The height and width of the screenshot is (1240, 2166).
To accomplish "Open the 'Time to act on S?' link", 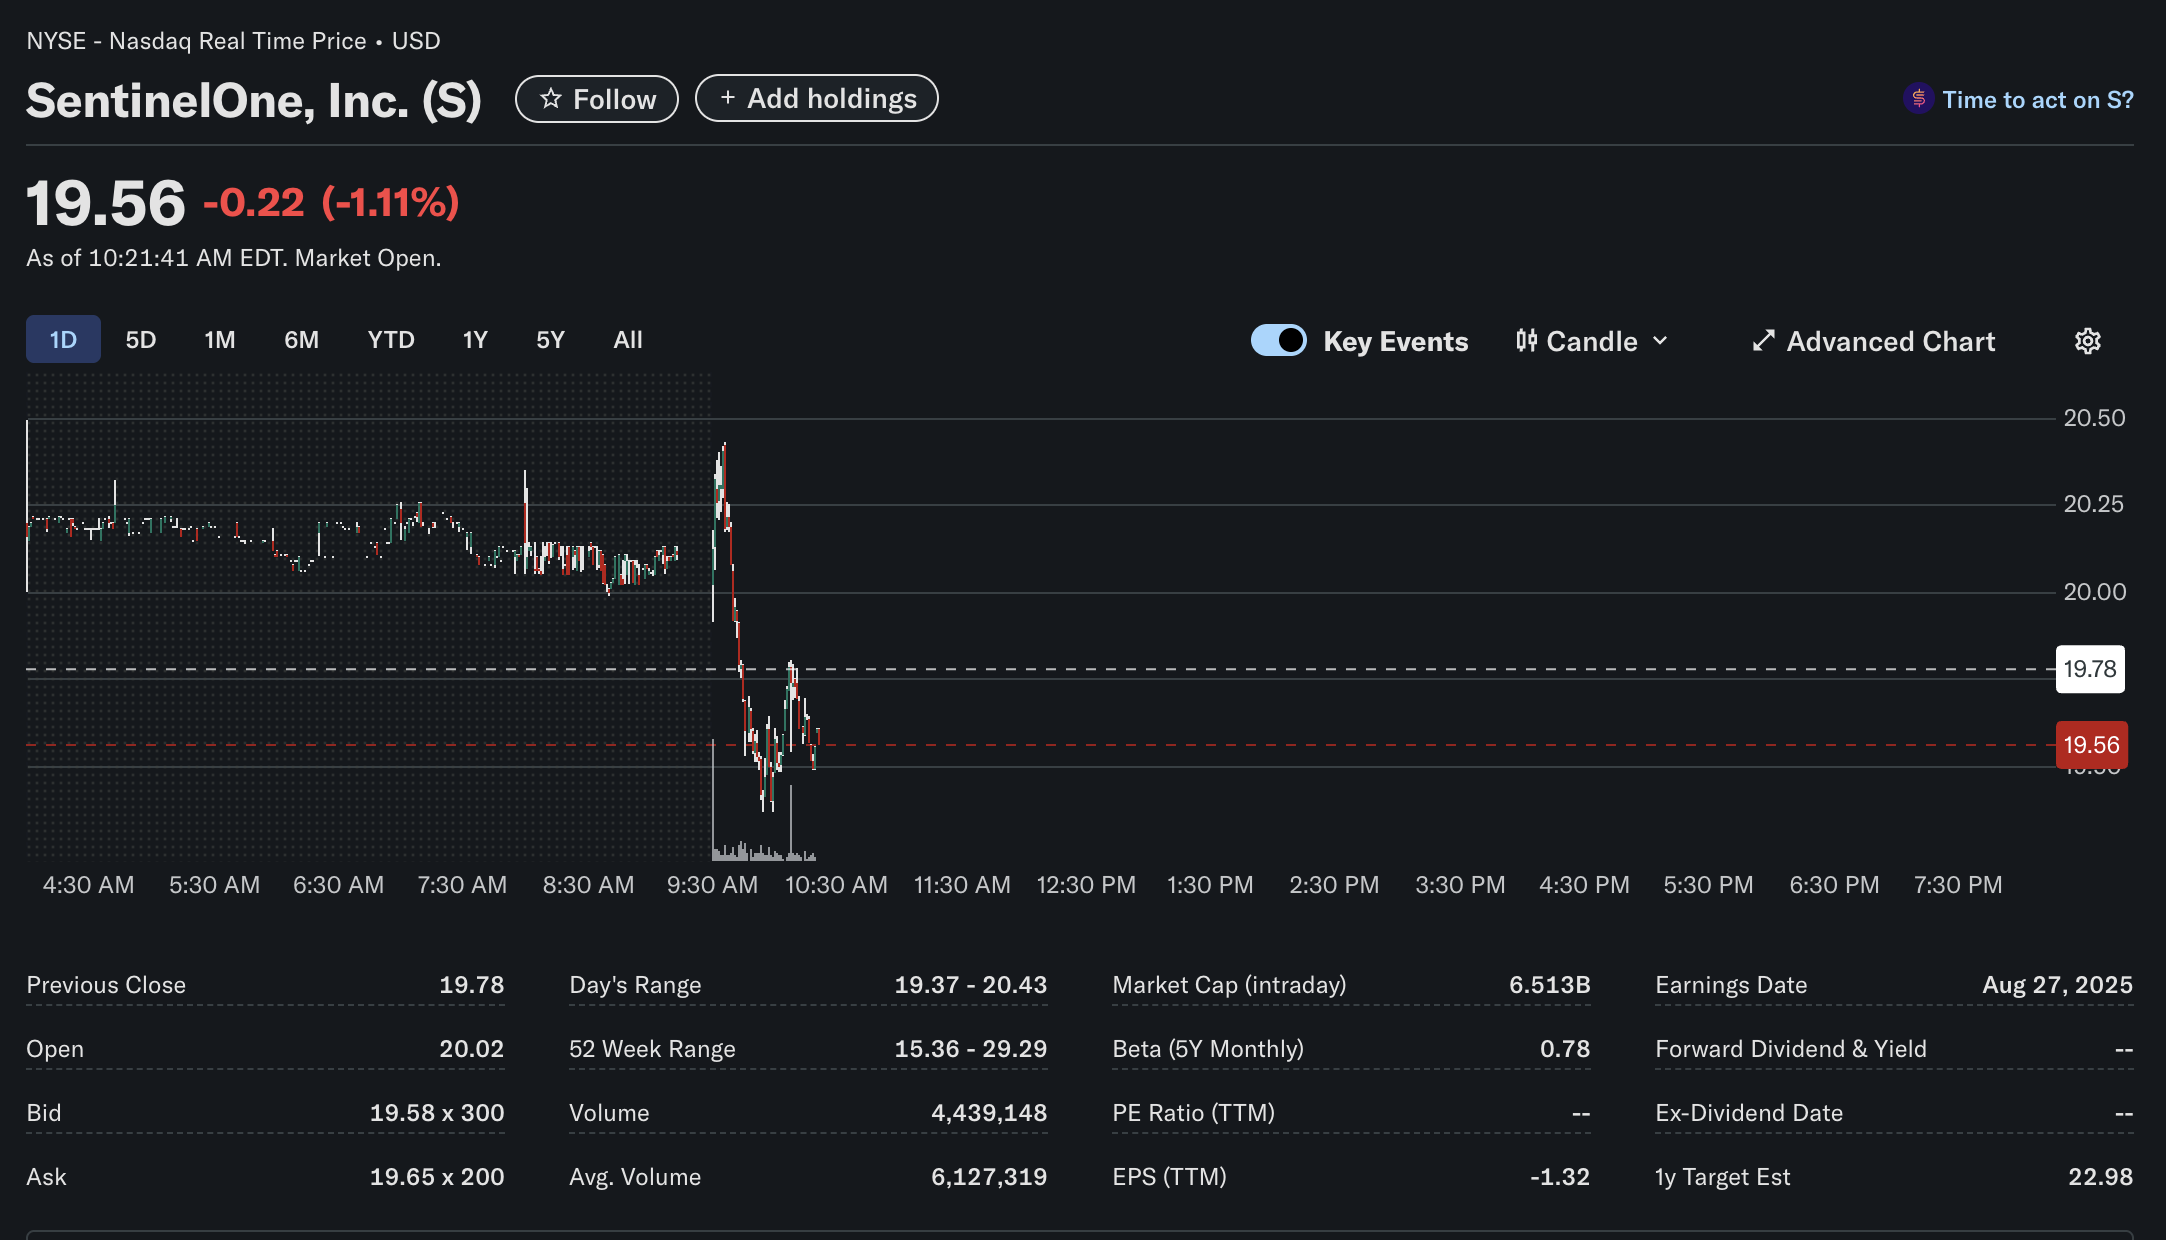I will pyautogui.click(x=2037, y=99).
